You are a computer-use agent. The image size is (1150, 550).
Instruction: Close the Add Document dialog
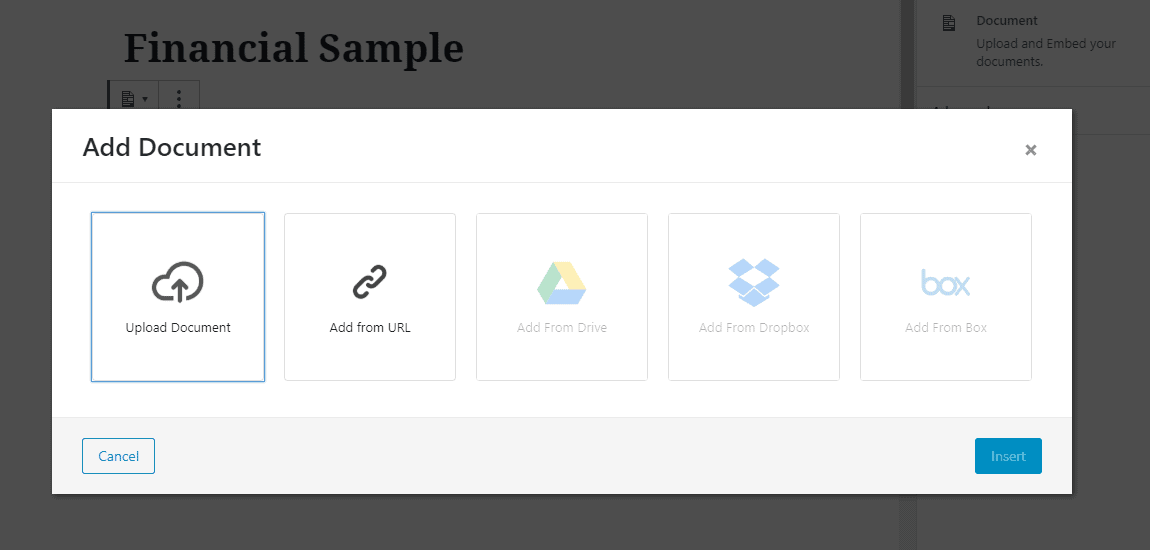[1030, 150]
